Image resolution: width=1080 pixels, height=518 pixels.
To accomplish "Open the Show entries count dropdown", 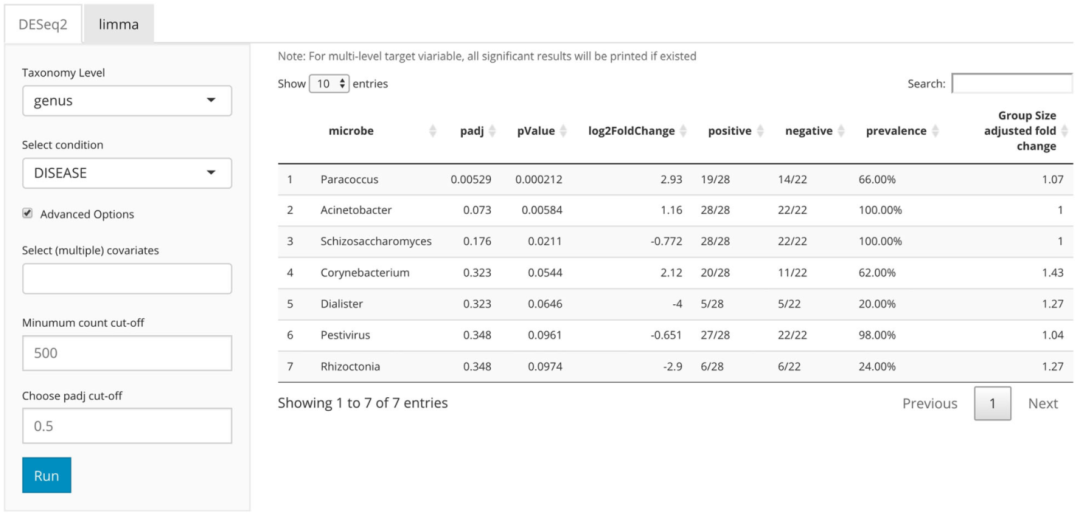I will tap(329, 84).
